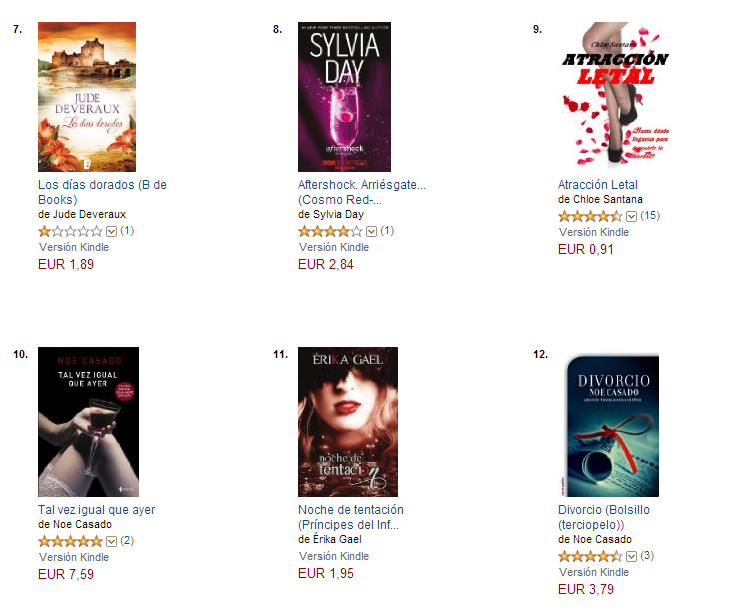Open Tal vez igual que ayer title link
The height and width of the screenshot is (612, 753).
[97, 510]
